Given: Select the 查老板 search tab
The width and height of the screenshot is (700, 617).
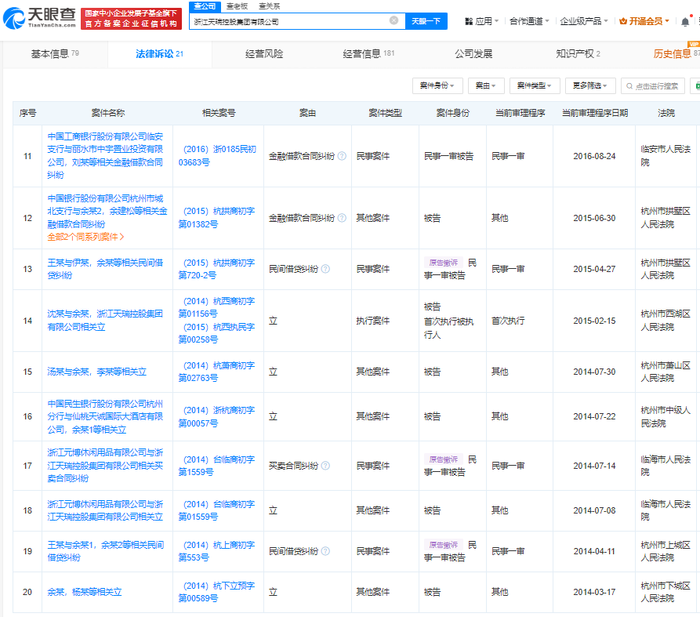Looking at the screenshot, I should pos(237,6).
